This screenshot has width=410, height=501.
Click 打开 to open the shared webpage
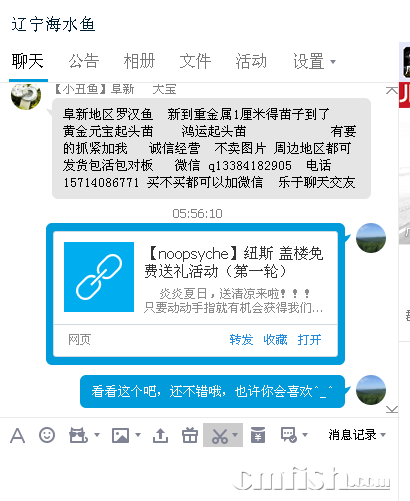[x=309, y=340]
